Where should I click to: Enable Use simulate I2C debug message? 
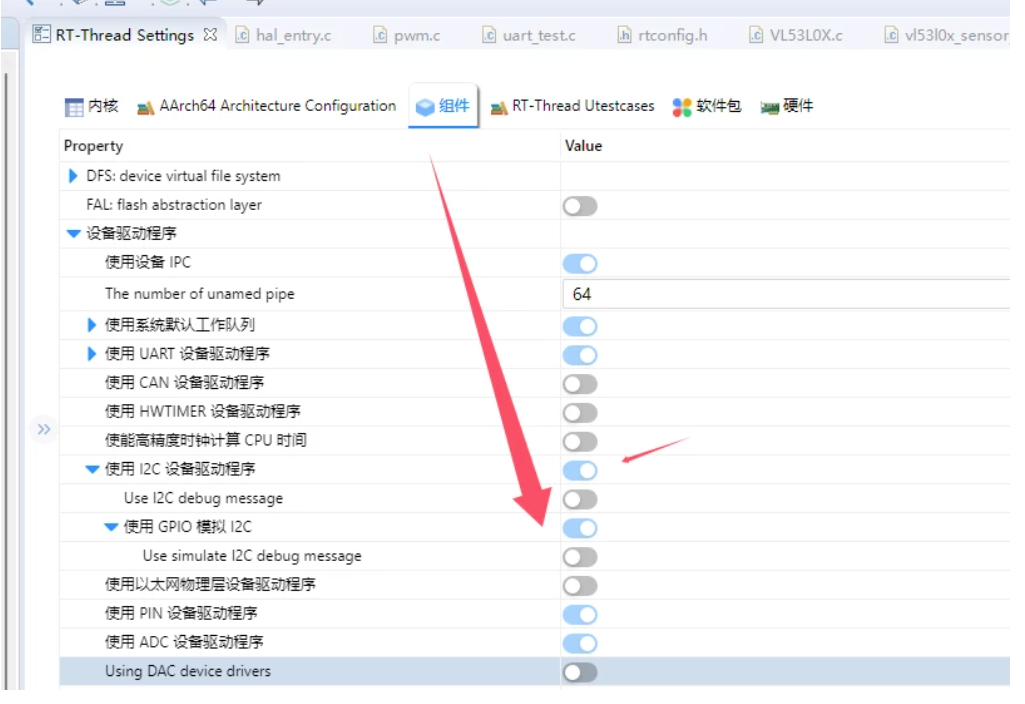pos(580,557)
